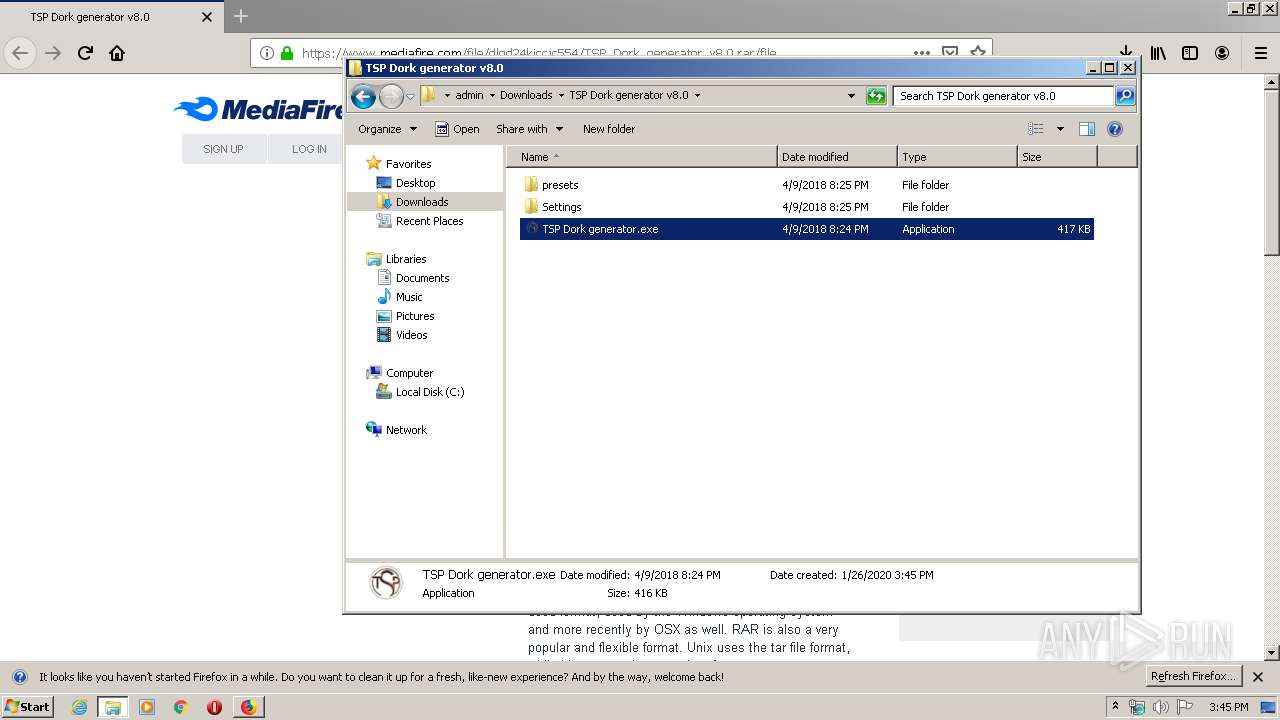Open the Share with menu
The width and height of the screenshot is (1280, 720).
click(529, 129)
